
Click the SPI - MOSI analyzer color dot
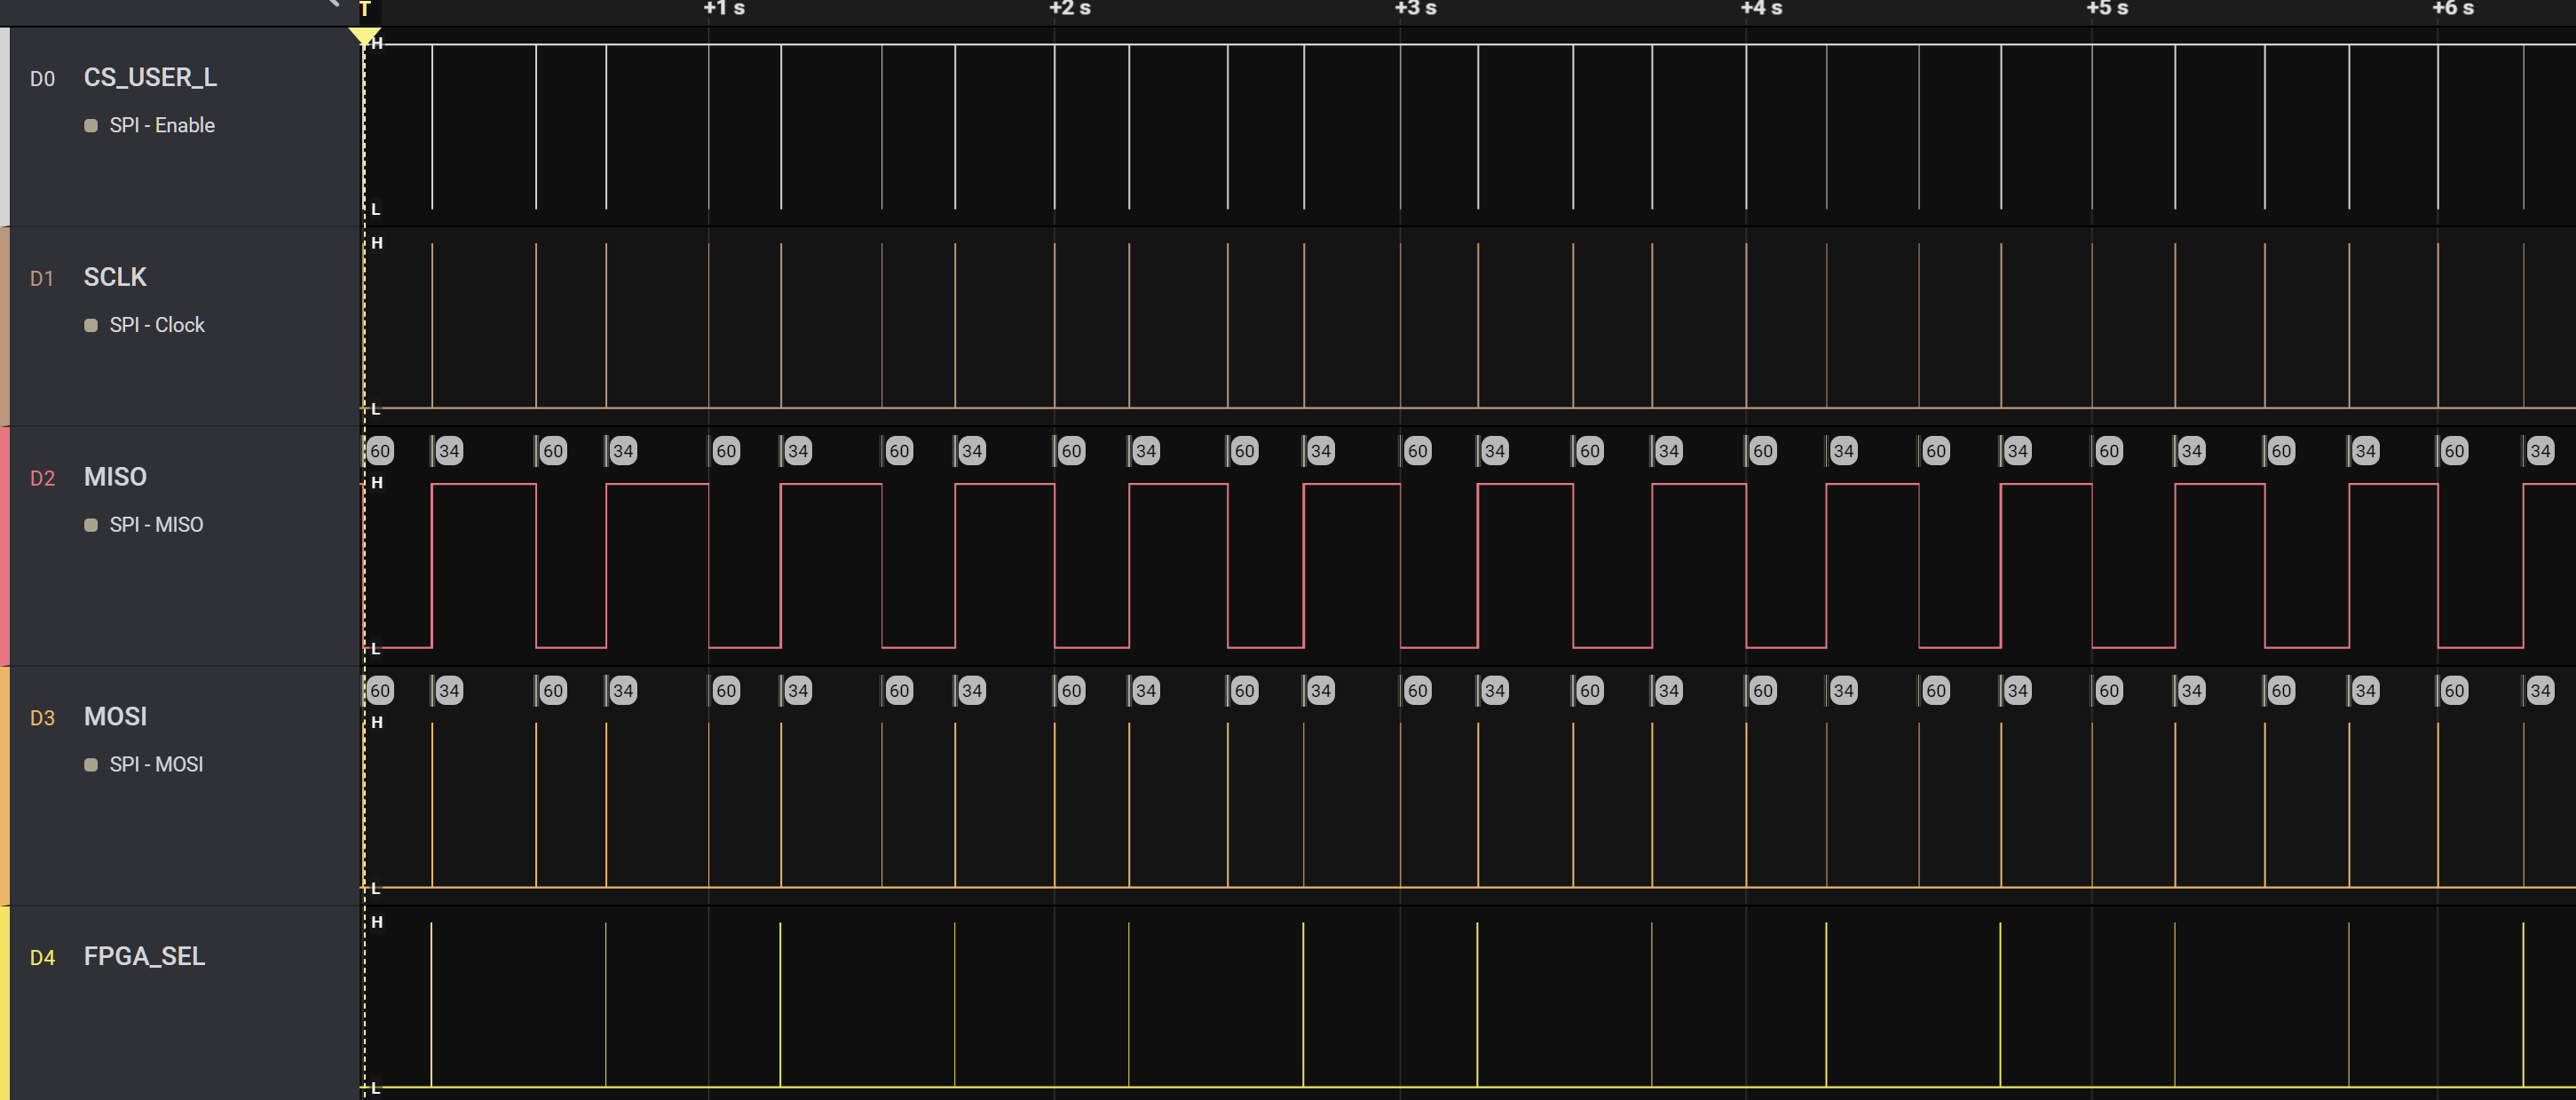(x=91, y=766)
